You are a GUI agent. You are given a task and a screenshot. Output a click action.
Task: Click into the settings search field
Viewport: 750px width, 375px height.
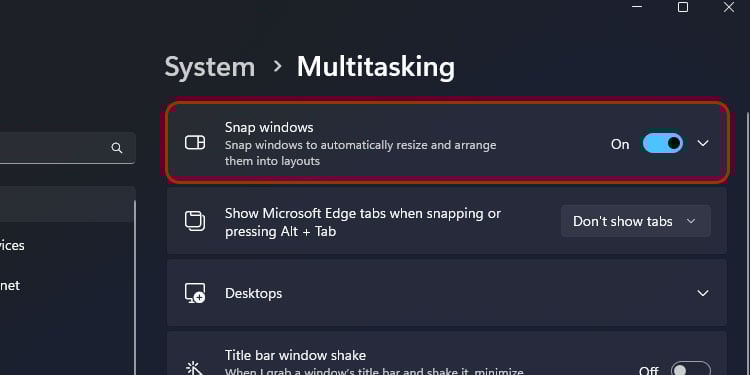click(67, 148)
